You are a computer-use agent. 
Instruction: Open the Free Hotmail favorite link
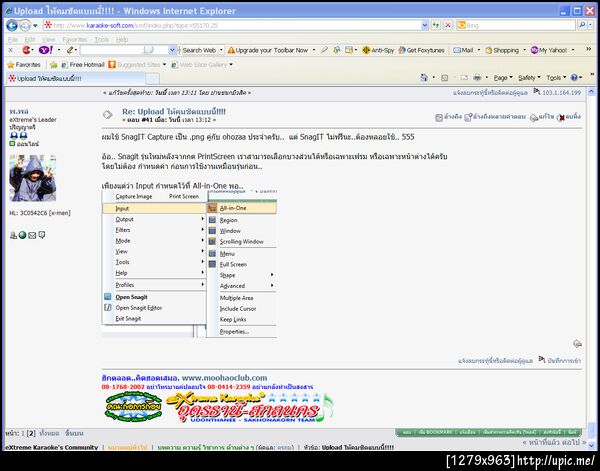point(83,65)
